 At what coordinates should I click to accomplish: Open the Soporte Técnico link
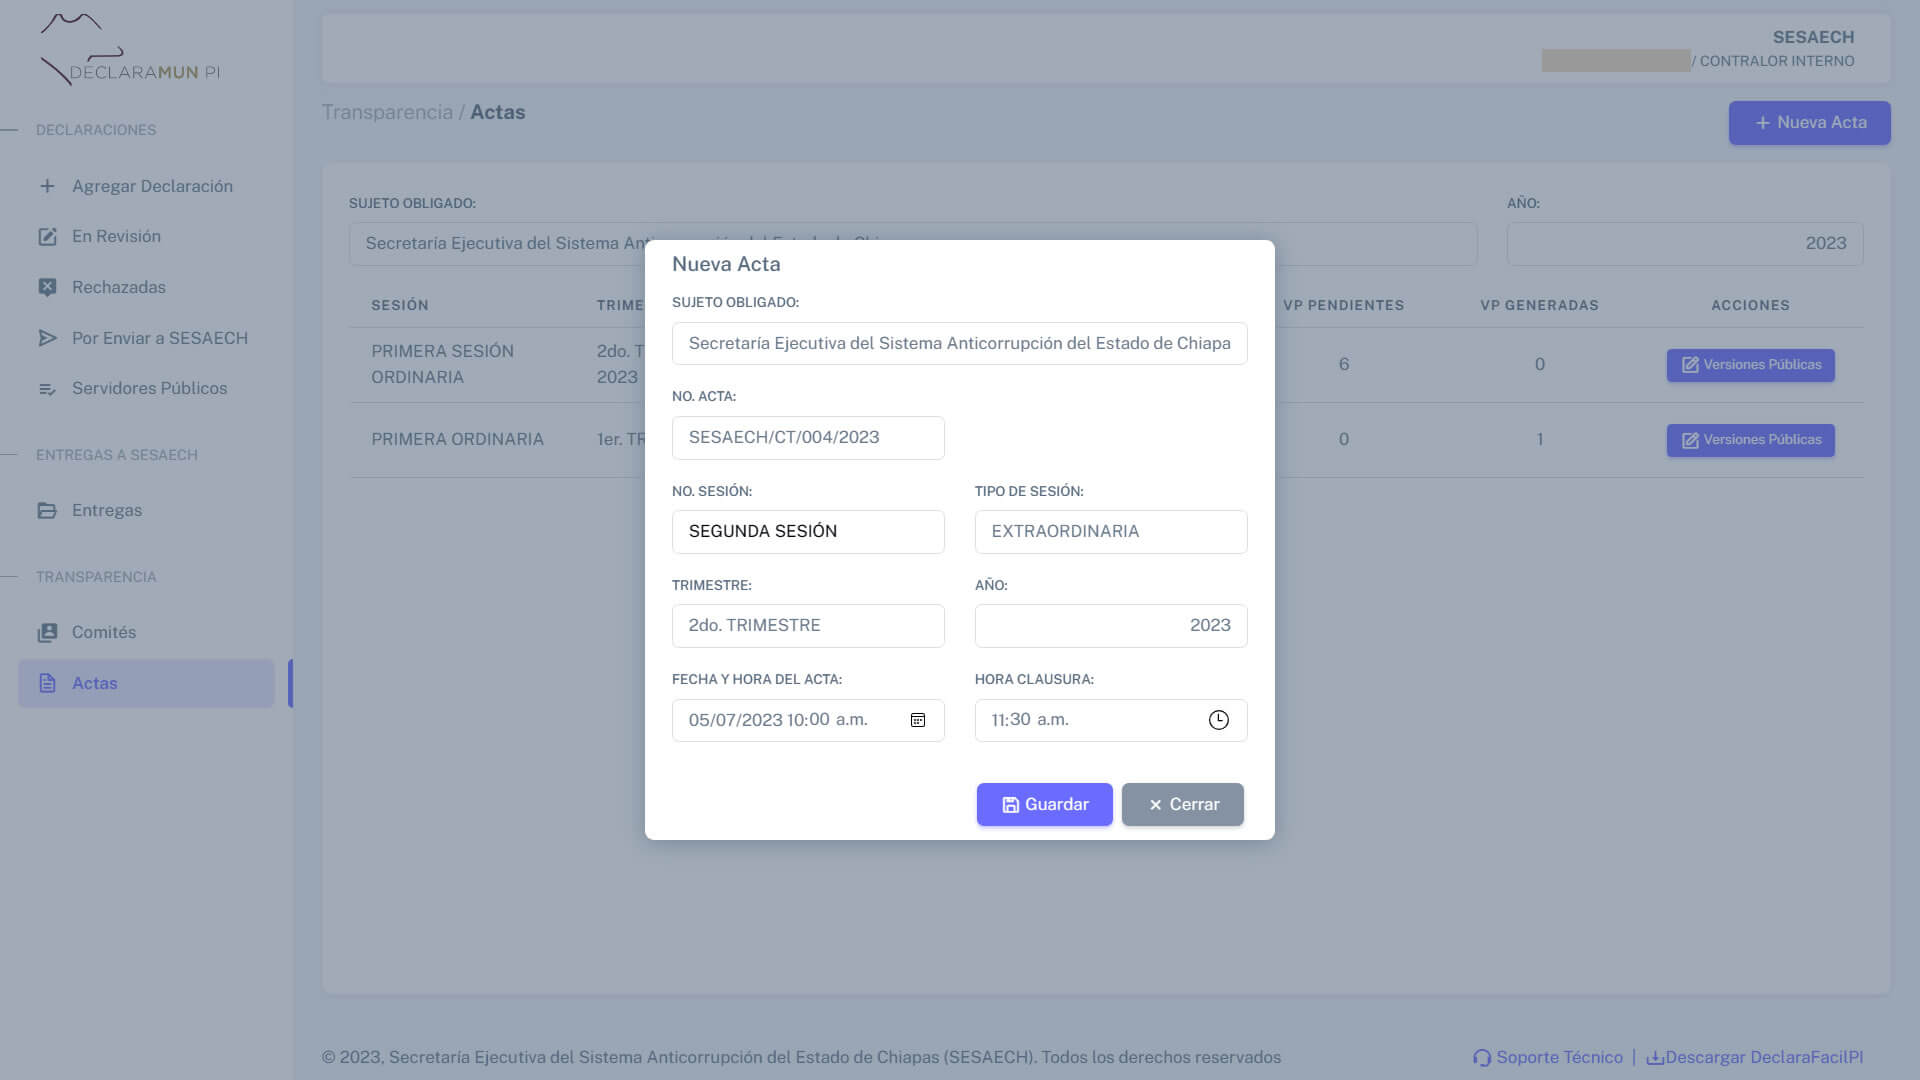pos(1548,1058)
